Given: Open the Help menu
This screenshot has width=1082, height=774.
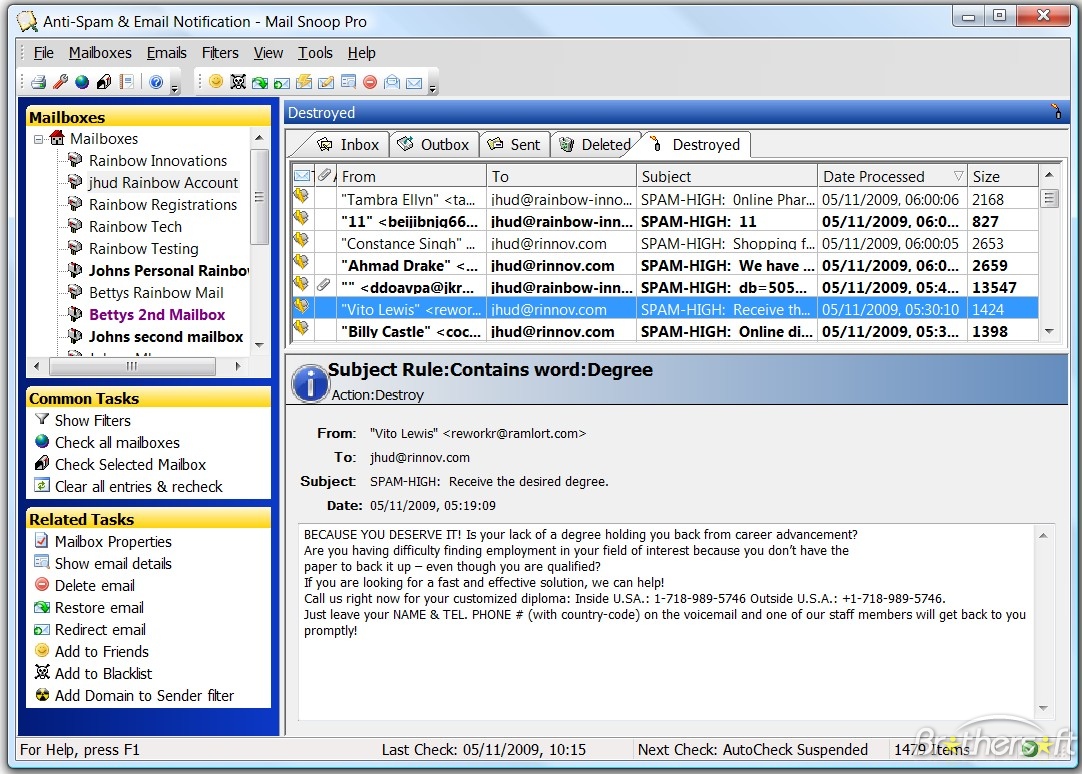Looking at the screenshot, I should 362,53.
